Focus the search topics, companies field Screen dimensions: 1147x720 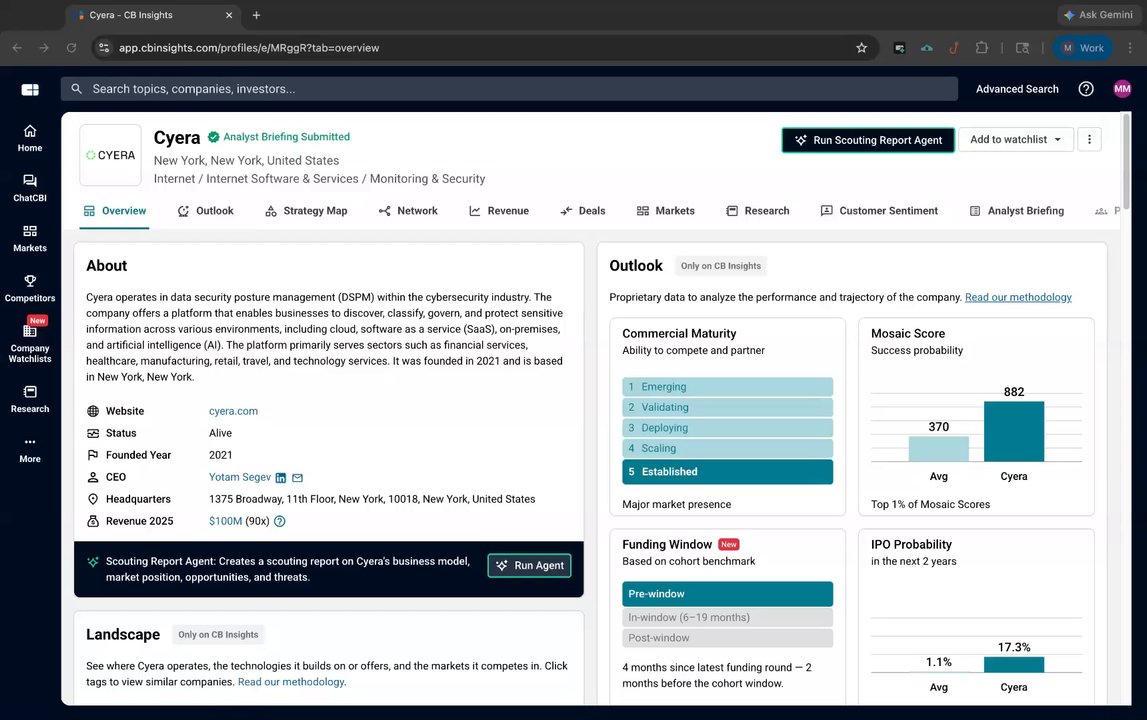click(x=509, y=89)
